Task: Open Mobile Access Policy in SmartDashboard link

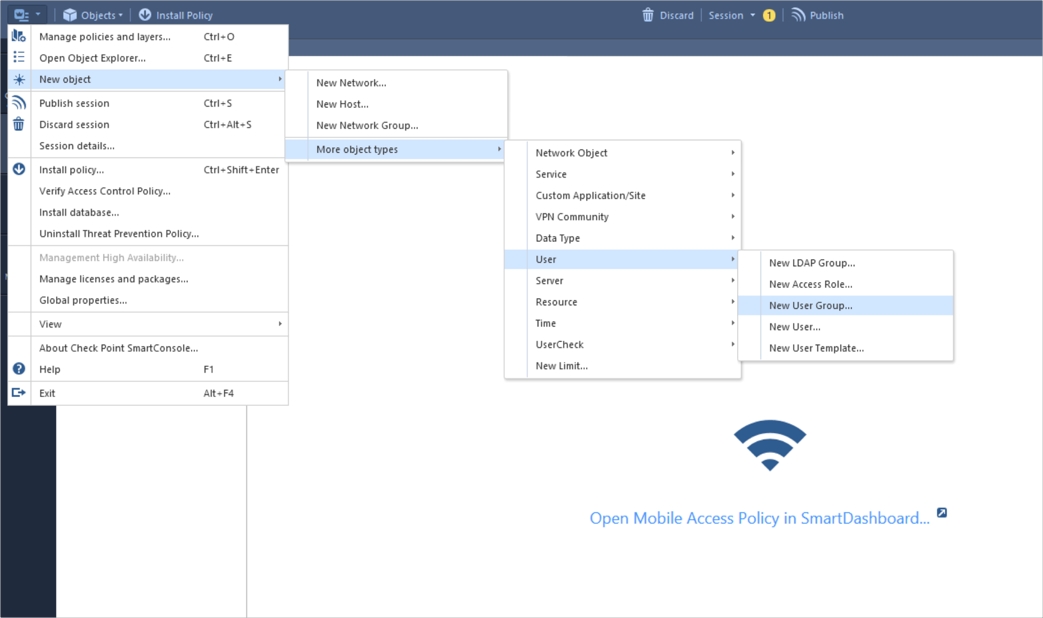Action: (759, 518)
